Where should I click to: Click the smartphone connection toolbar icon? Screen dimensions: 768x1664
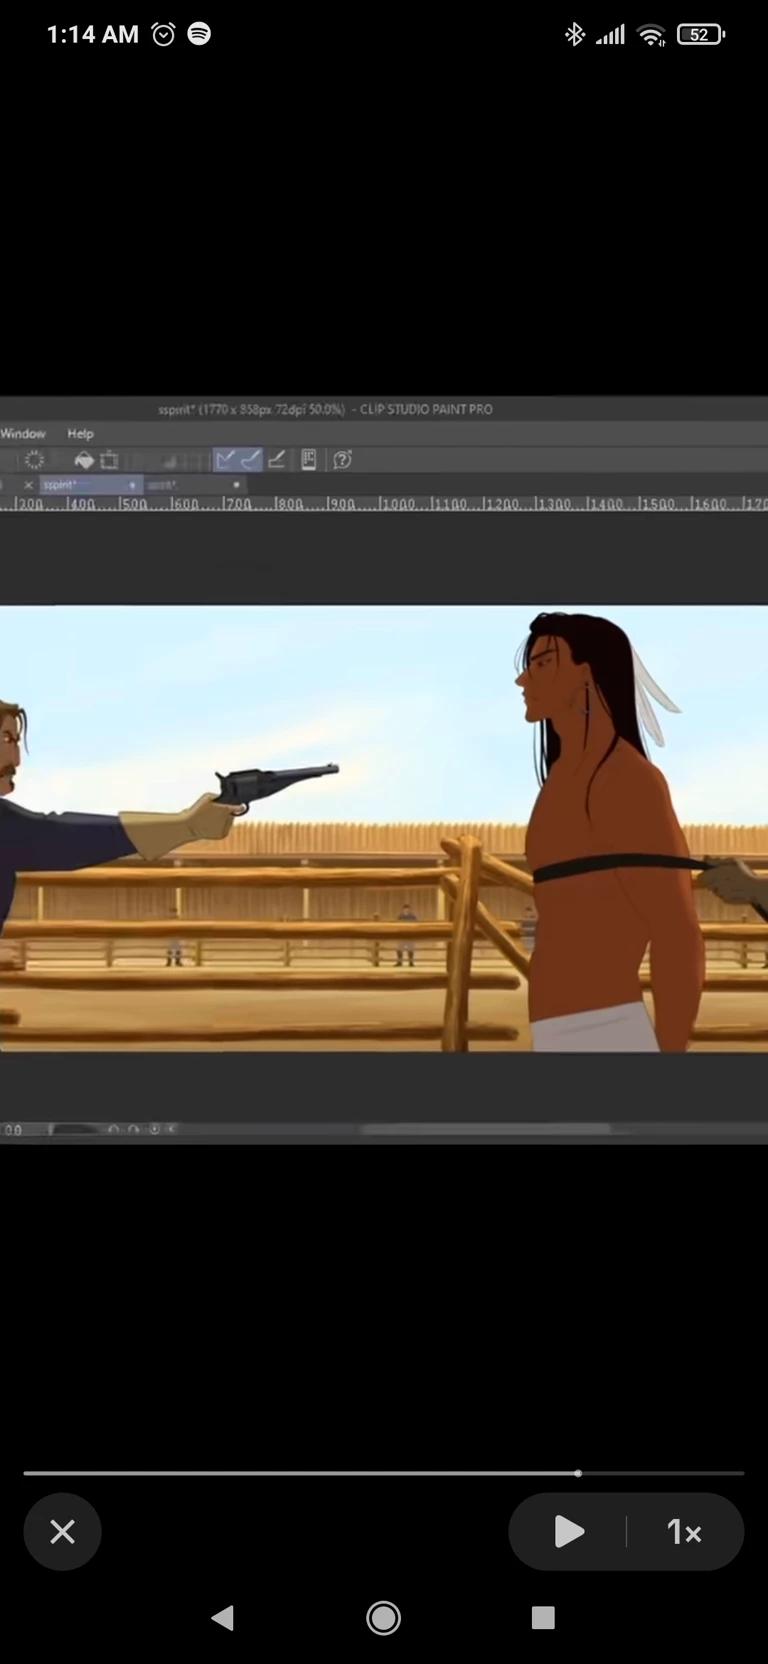[309, 459]
